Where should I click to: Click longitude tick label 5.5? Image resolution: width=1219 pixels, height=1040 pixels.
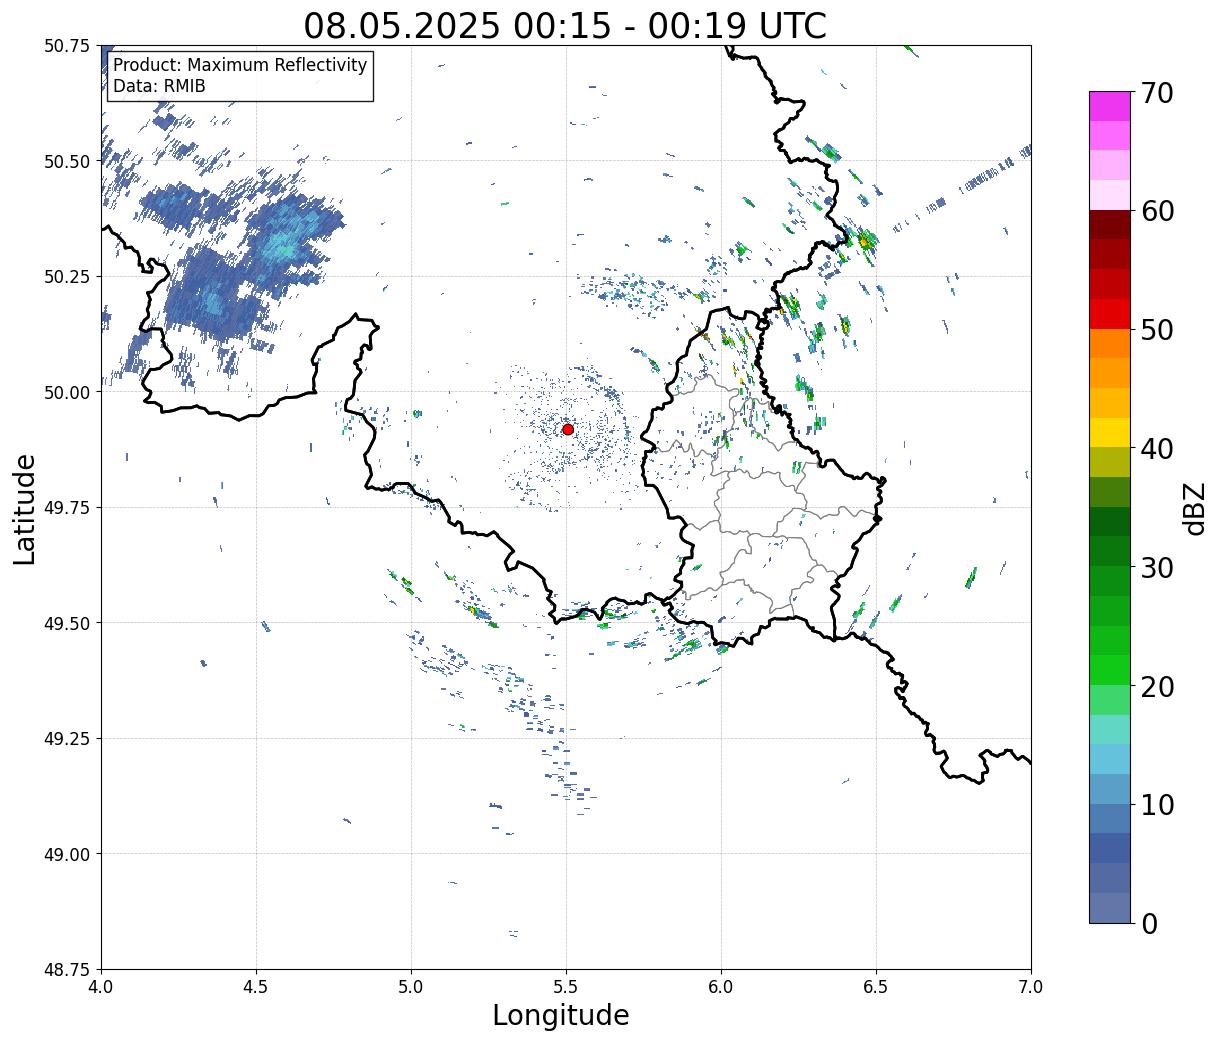coord(566,986)
